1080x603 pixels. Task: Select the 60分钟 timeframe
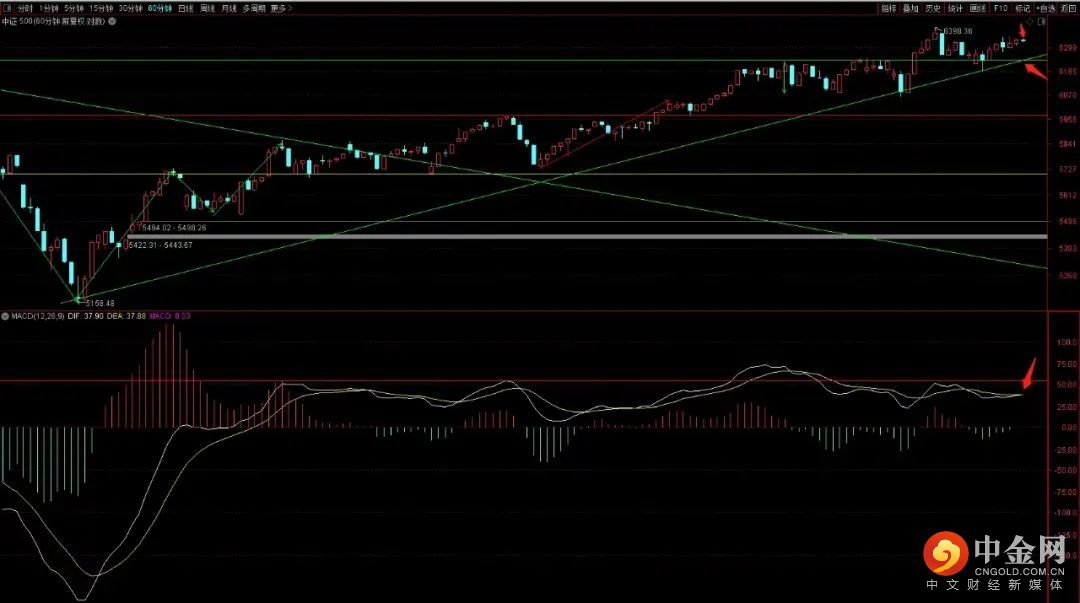tap(159, 8)
